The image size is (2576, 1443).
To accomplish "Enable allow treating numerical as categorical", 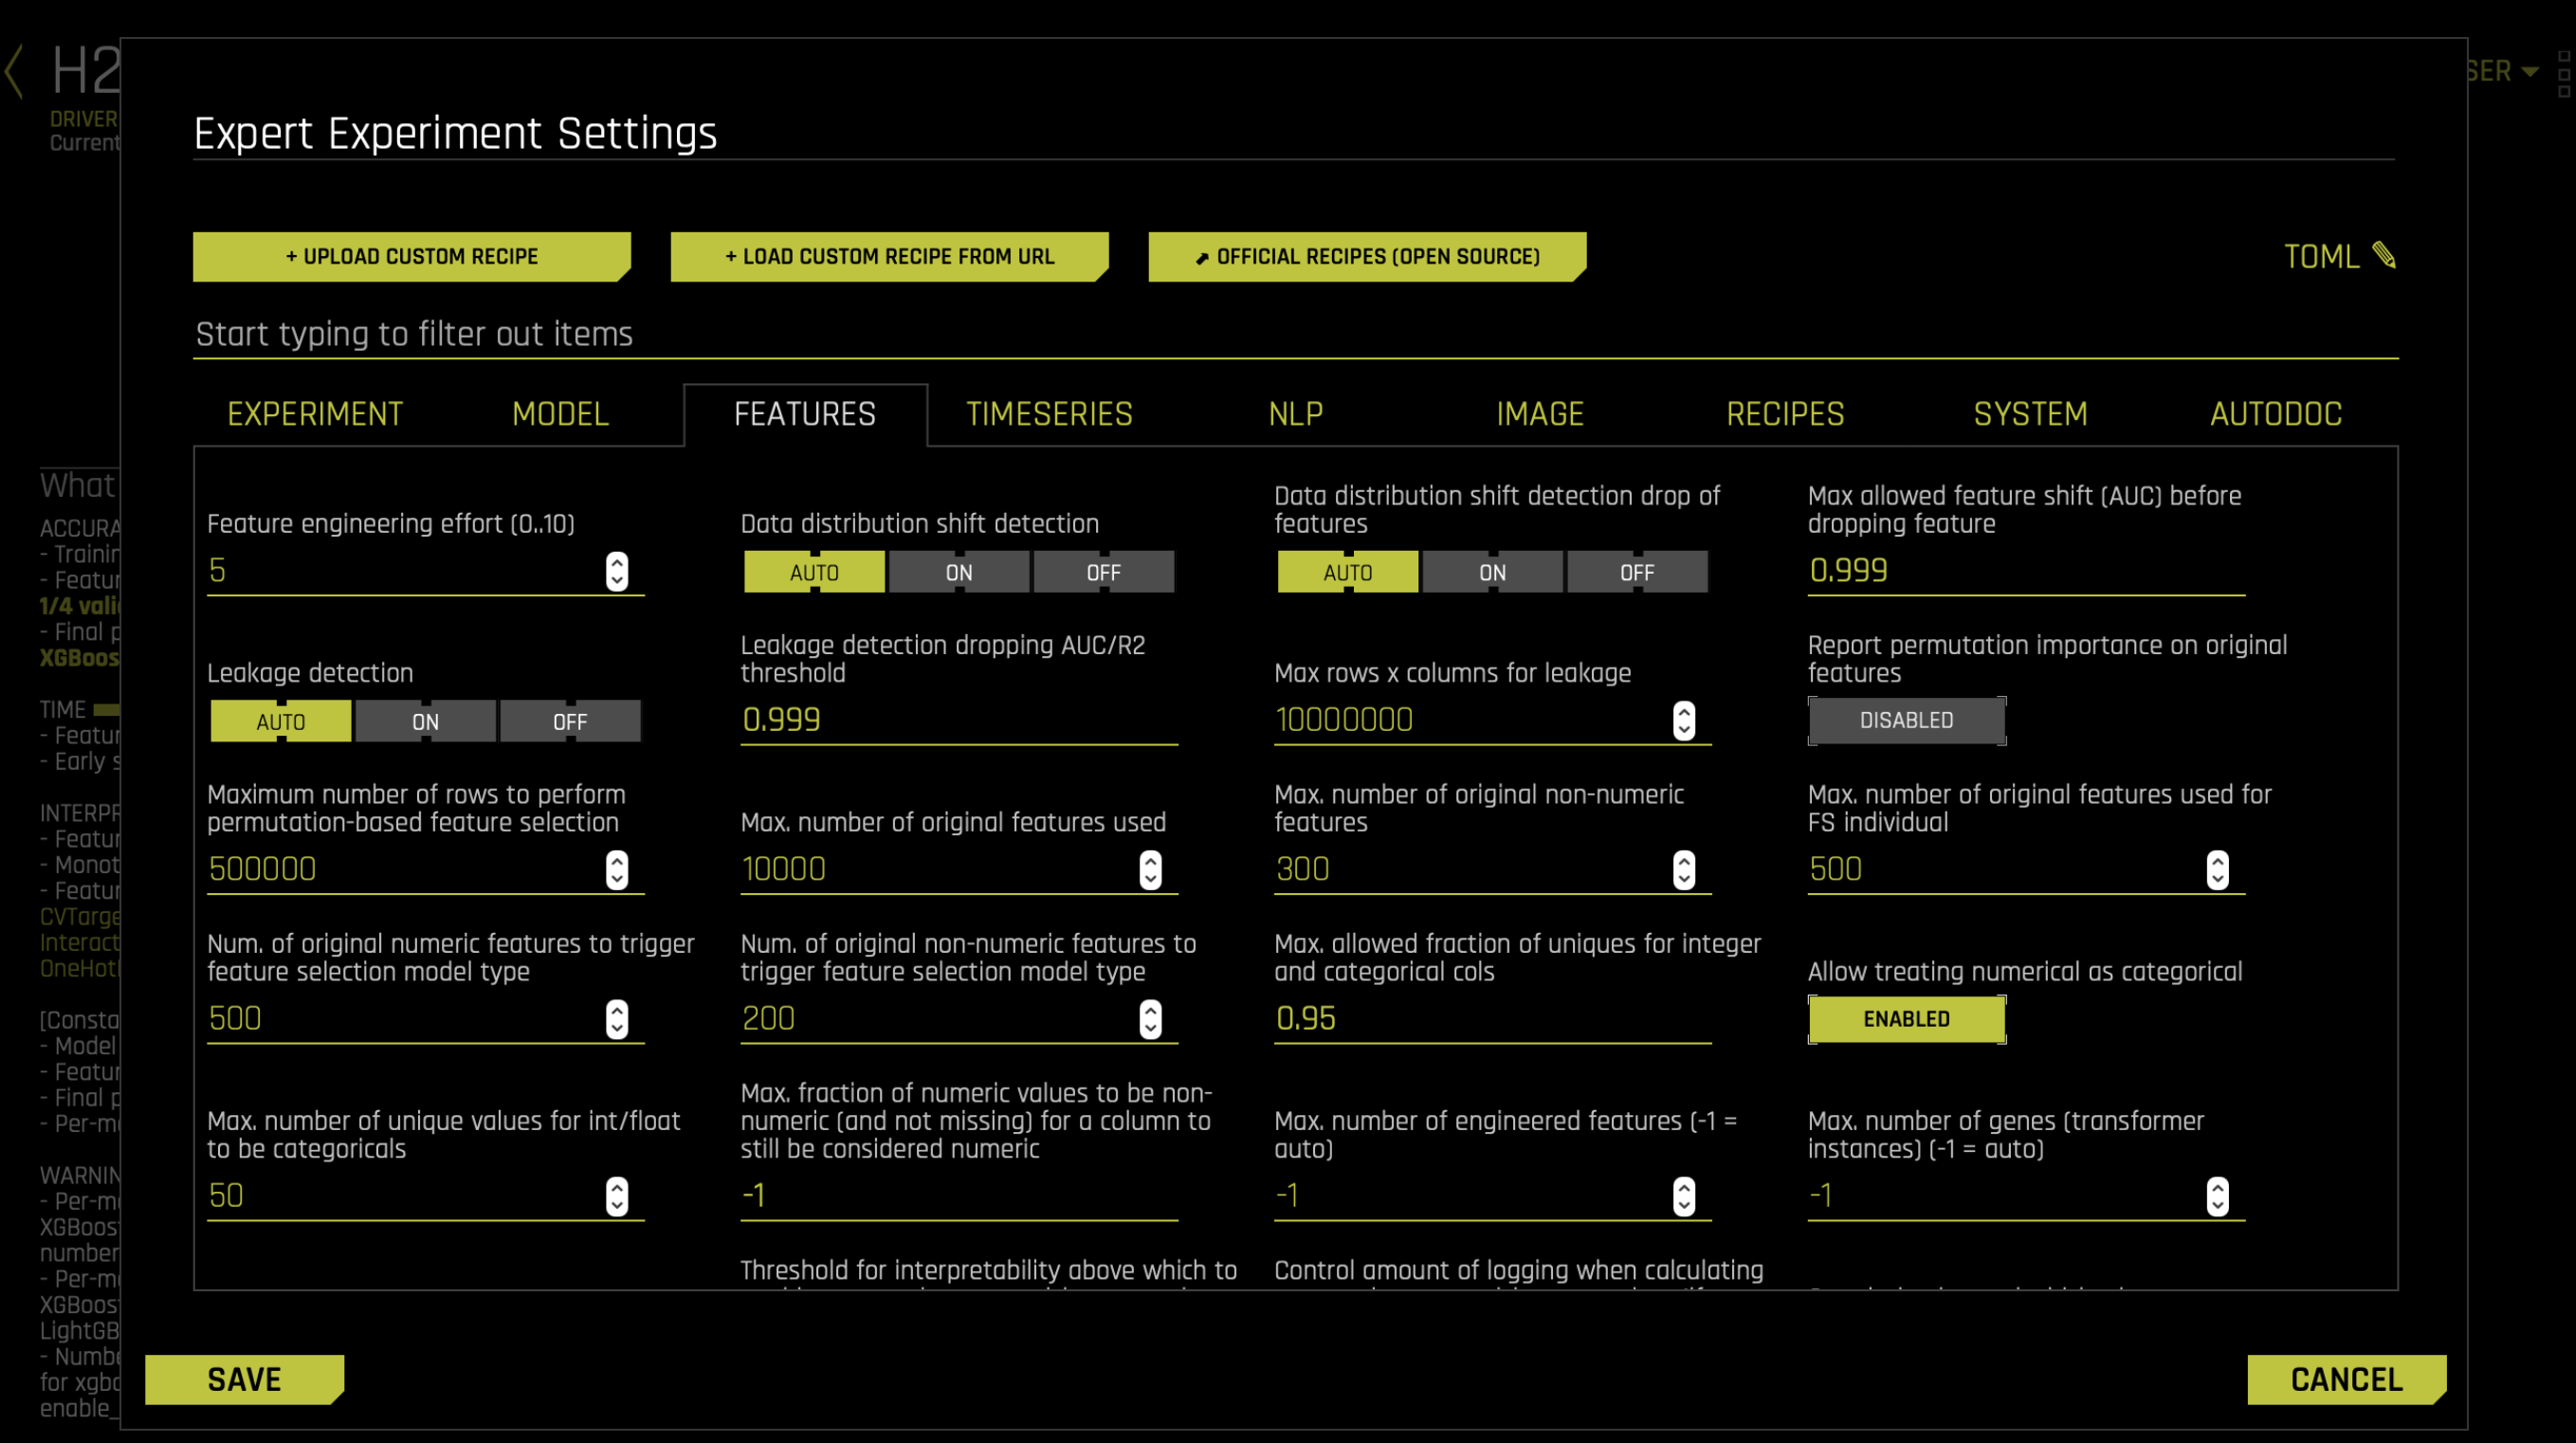I will point(1906,1016).
